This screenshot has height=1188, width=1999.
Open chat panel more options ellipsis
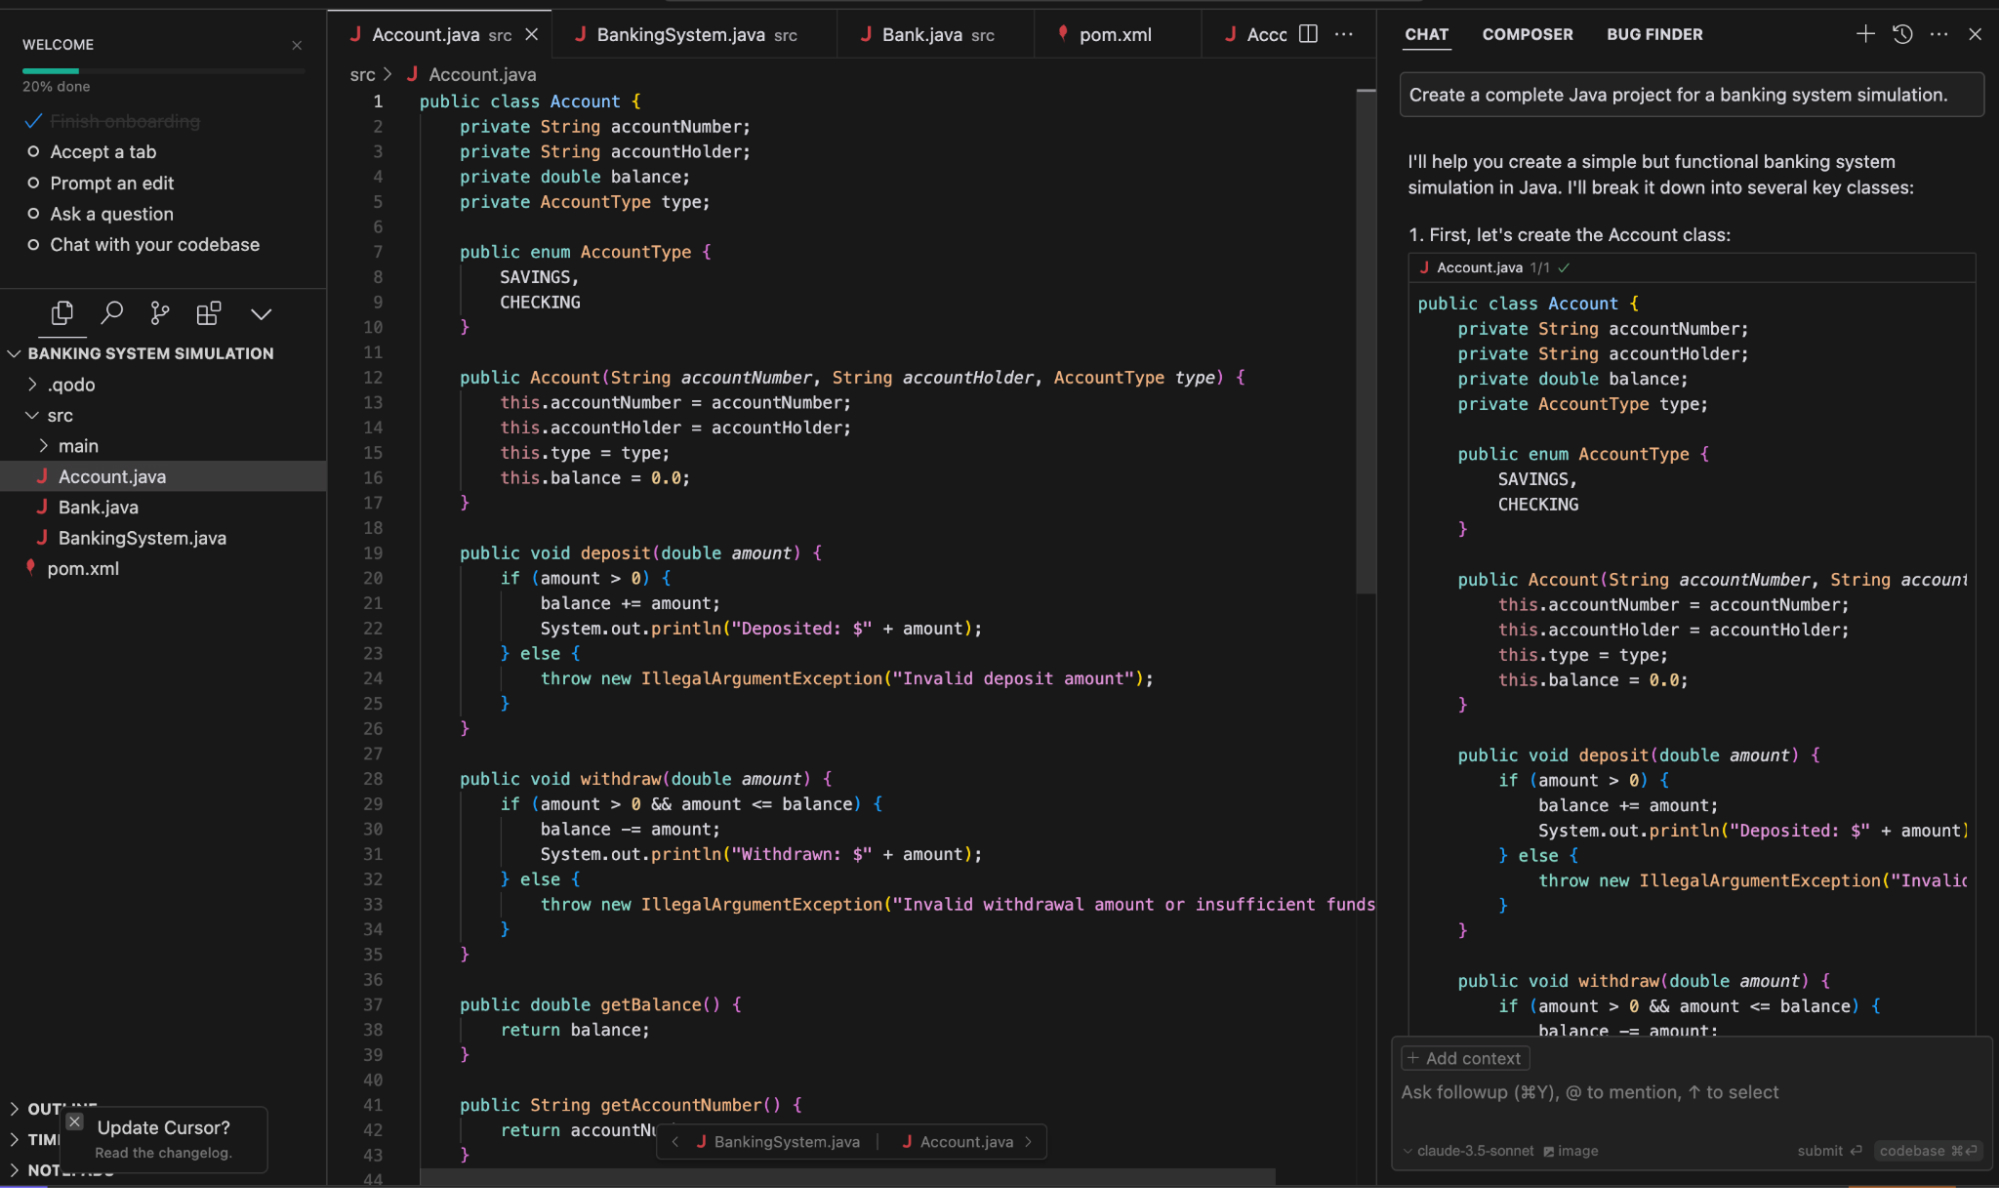(x=1939, y=34)
